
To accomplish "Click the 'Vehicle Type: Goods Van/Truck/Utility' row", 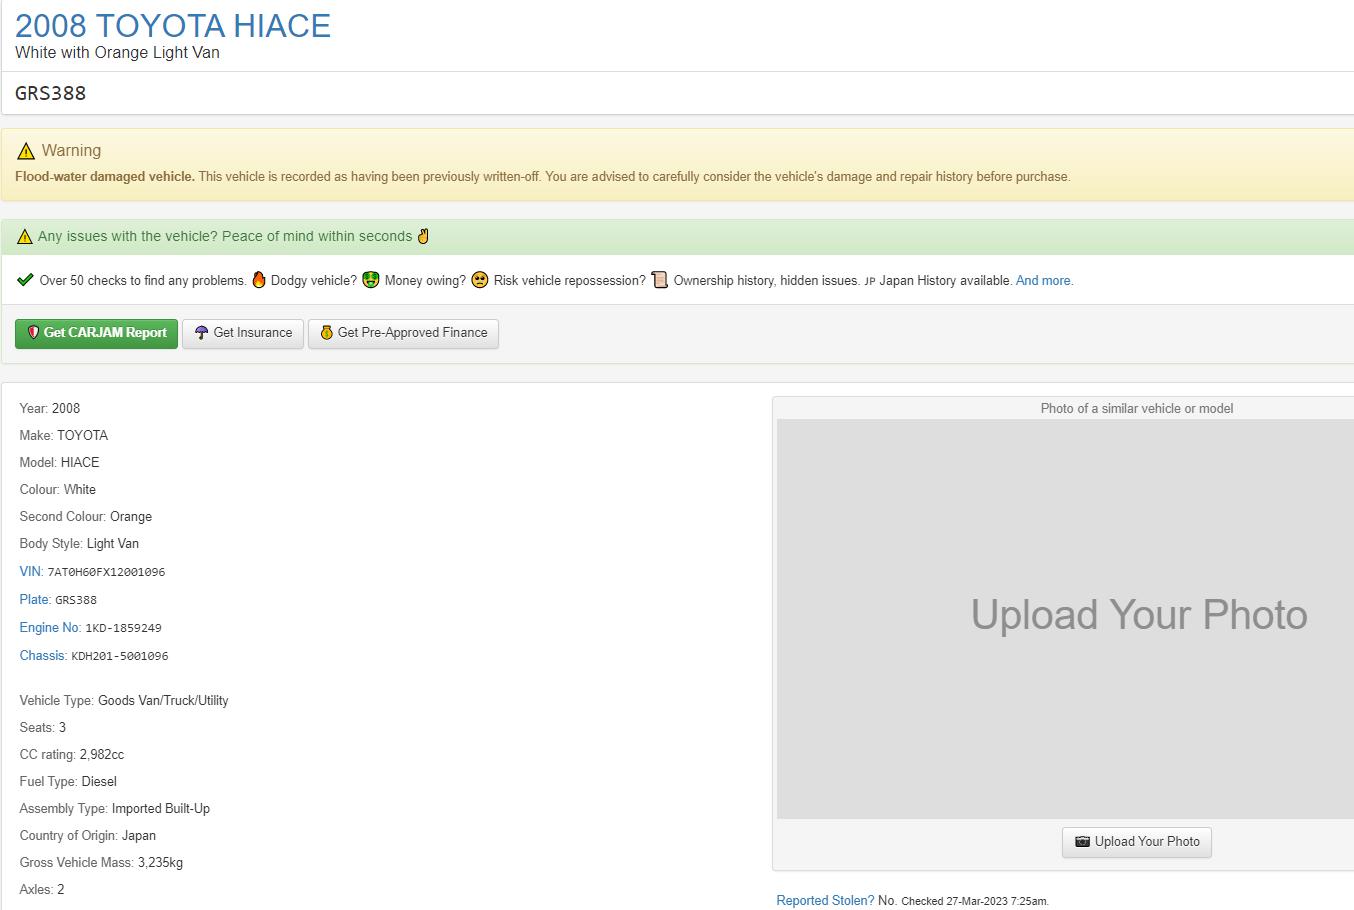I will tap(124, 701).
